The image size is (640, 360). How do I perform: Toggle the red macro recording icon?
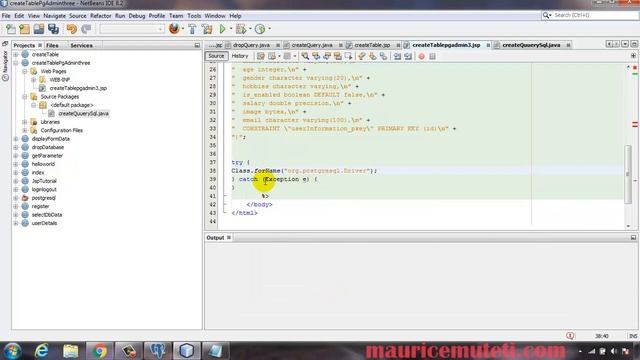421,56
